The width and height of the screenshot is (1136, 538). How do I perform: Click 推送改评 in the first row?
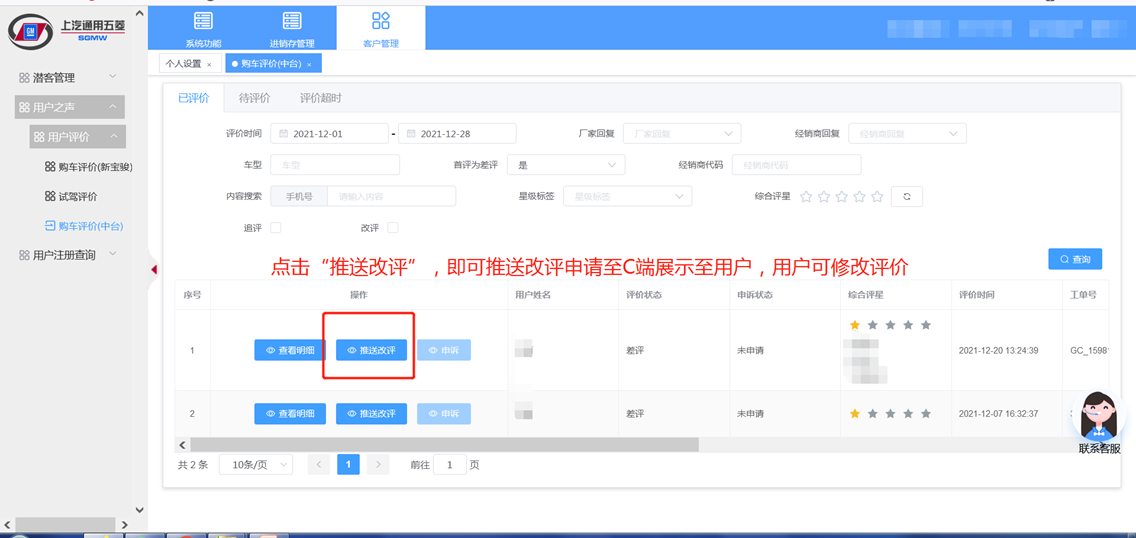tap(371, 350)
